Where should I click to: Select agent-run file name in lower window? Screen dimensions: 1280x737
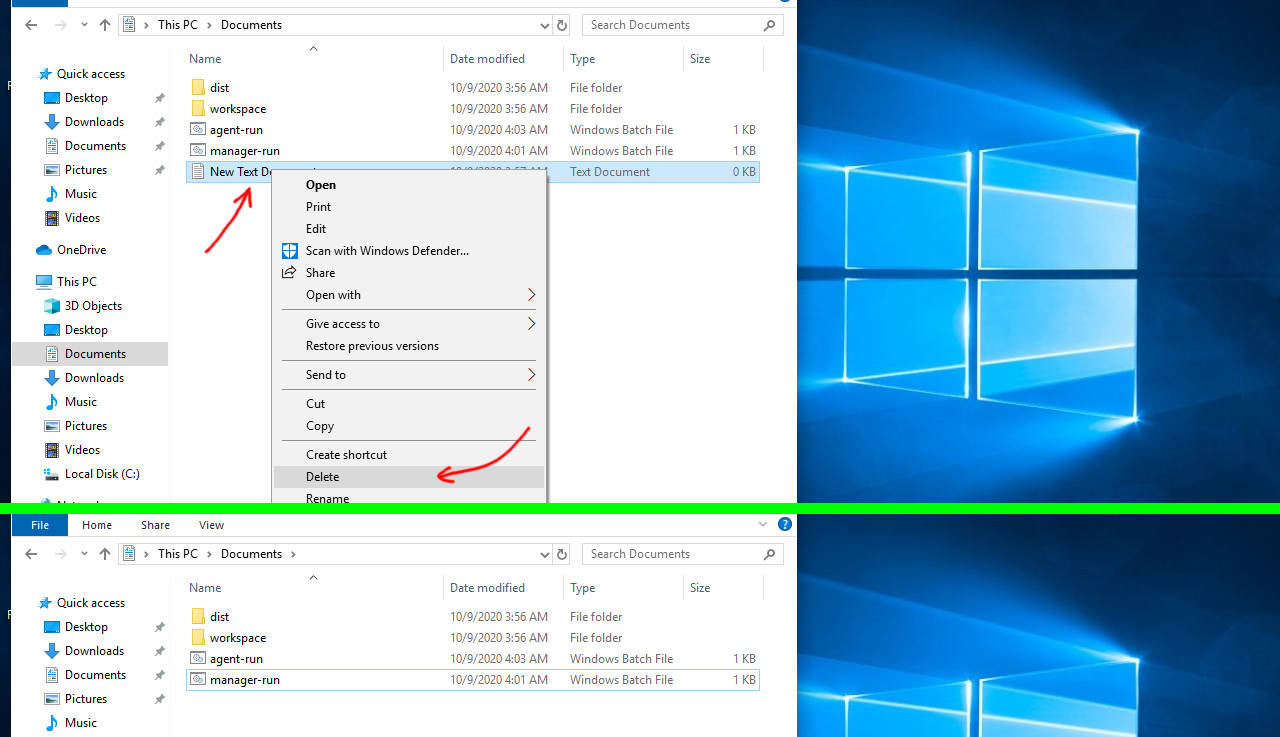pos(236,659)
